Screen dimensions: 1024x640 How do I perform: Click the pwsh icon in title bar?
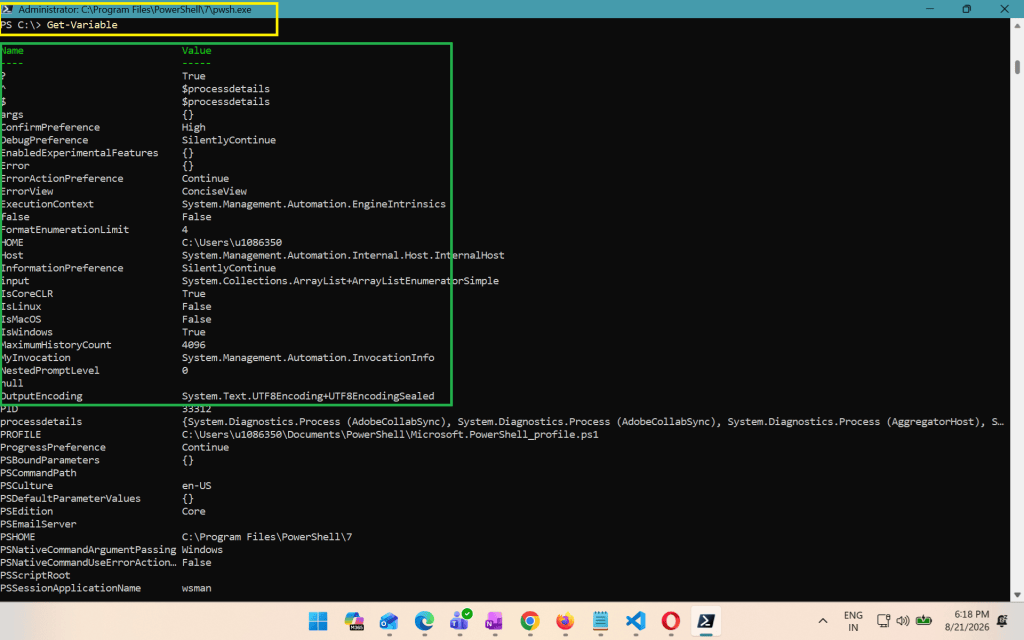[x=7, y=9]
